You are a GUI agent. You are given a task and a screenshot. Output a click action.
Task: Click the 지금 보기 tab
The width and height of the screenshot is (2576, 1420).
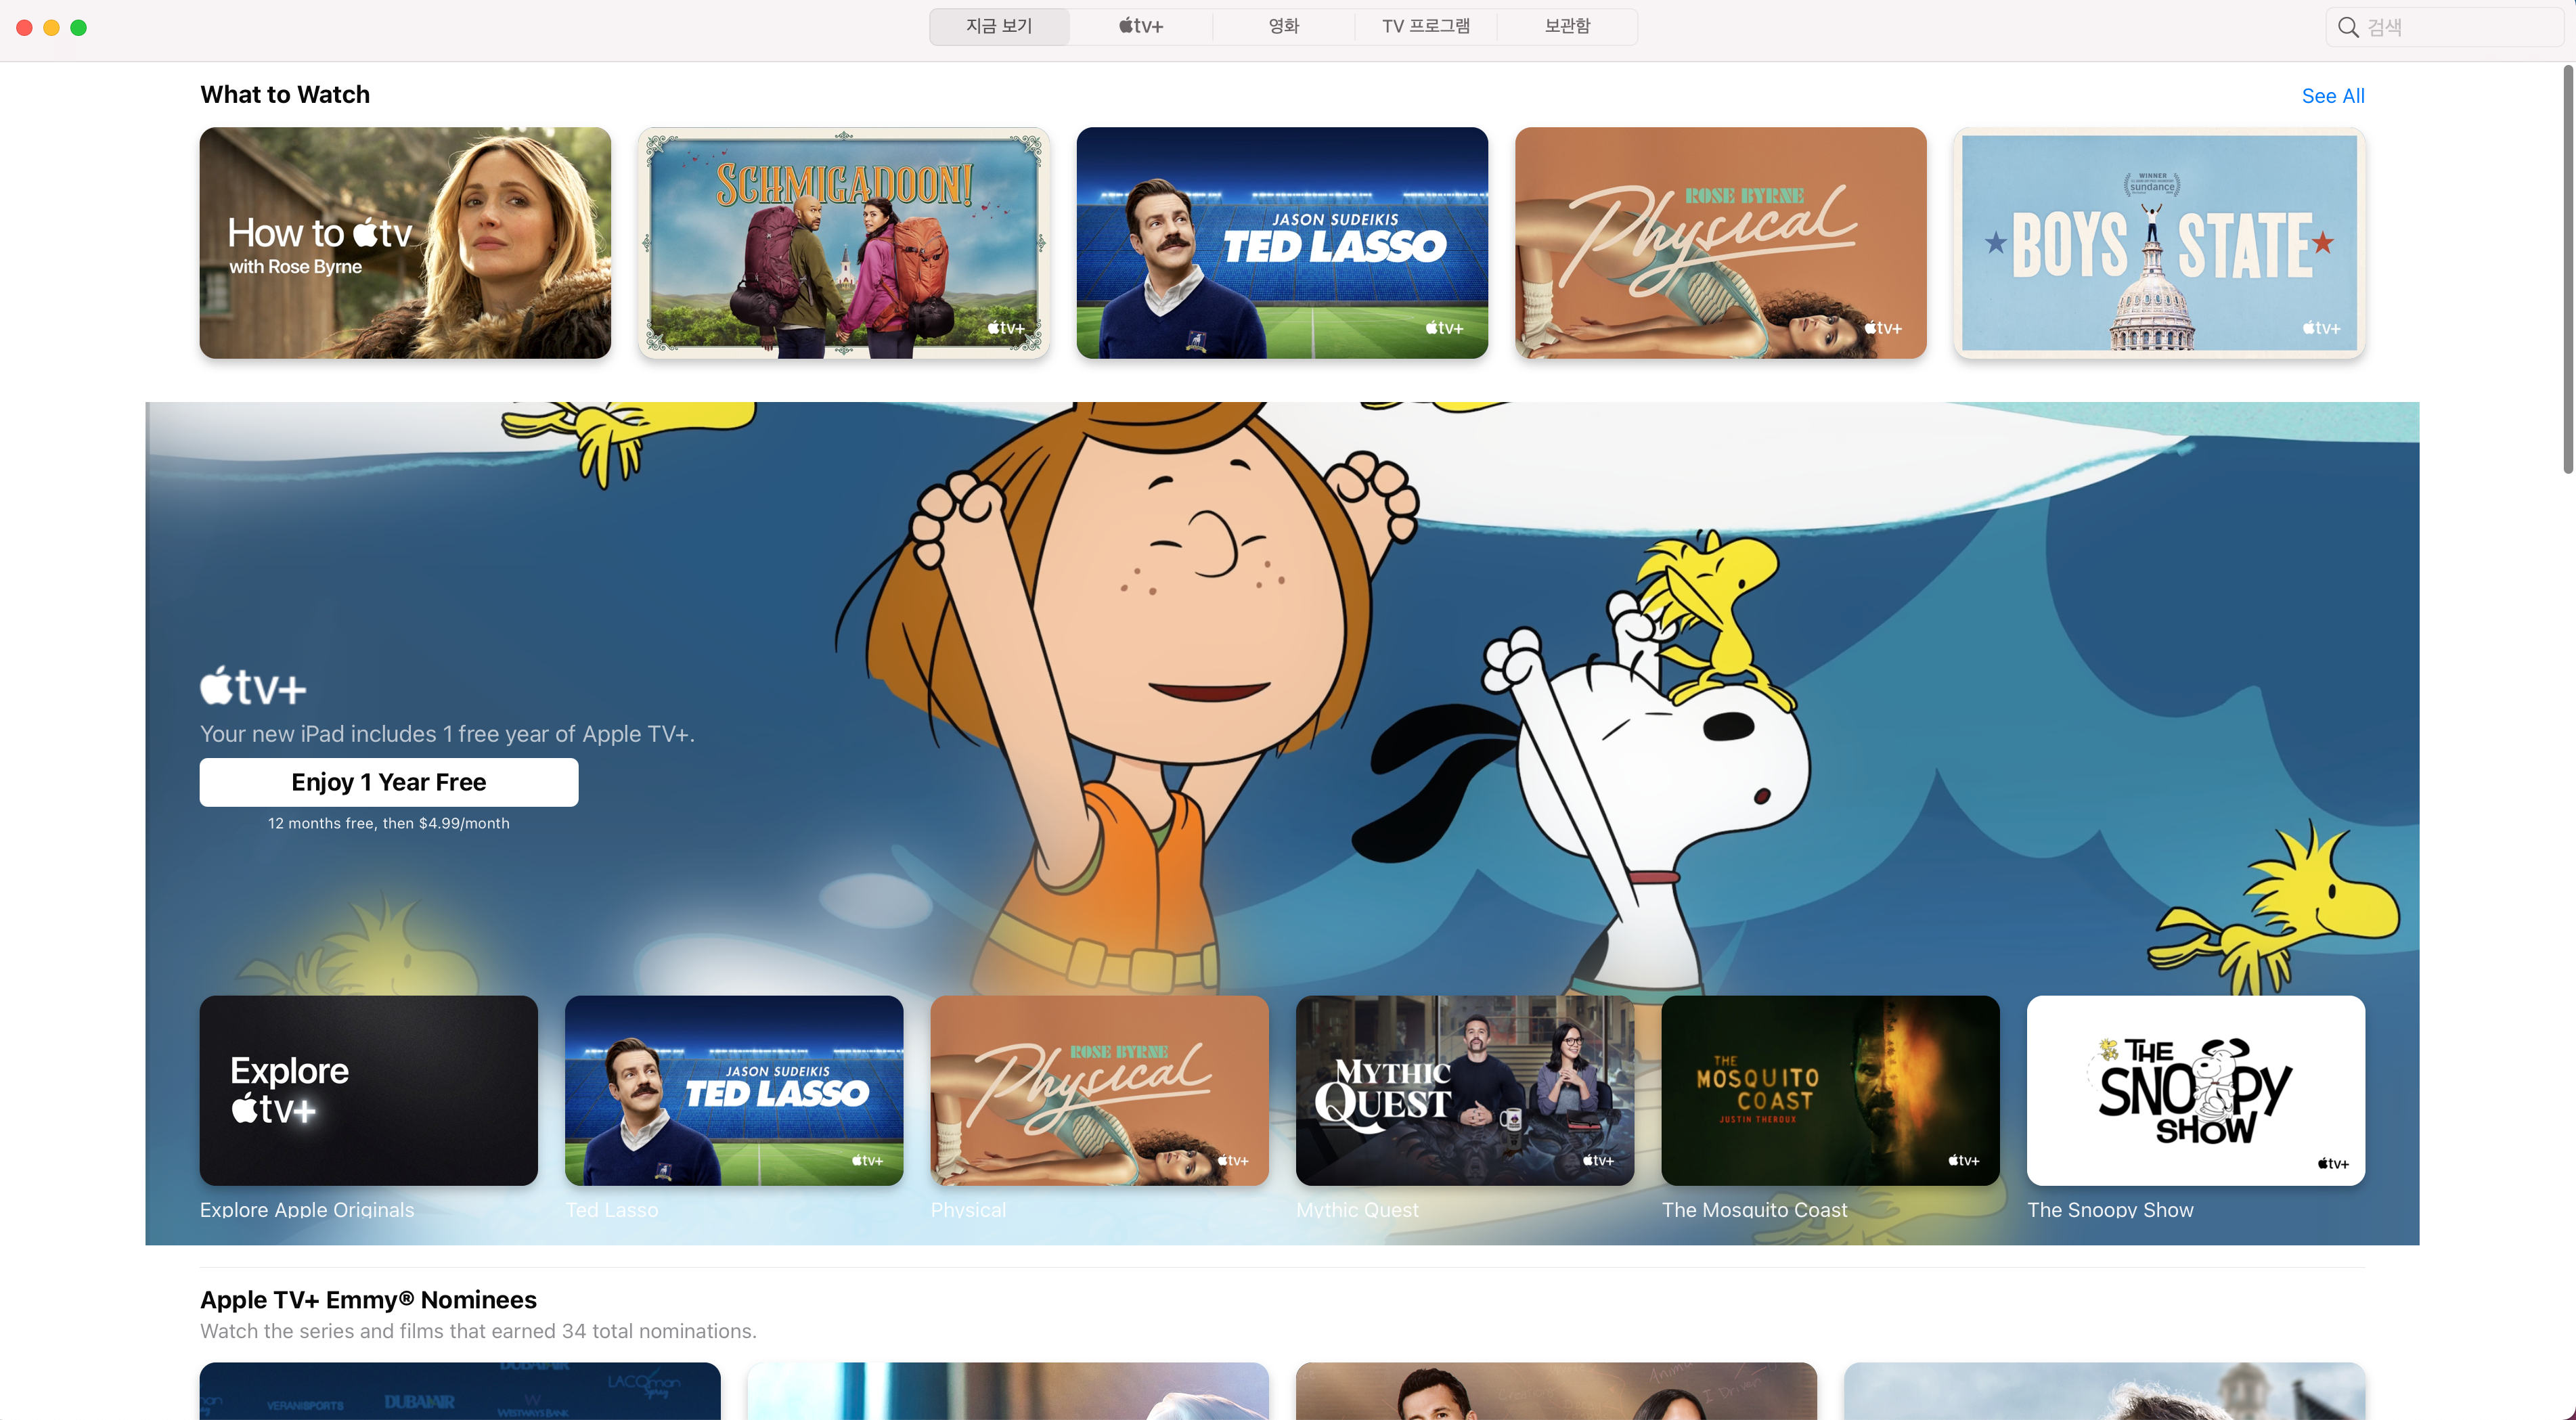pyautogui.click(x=999, y=26)
